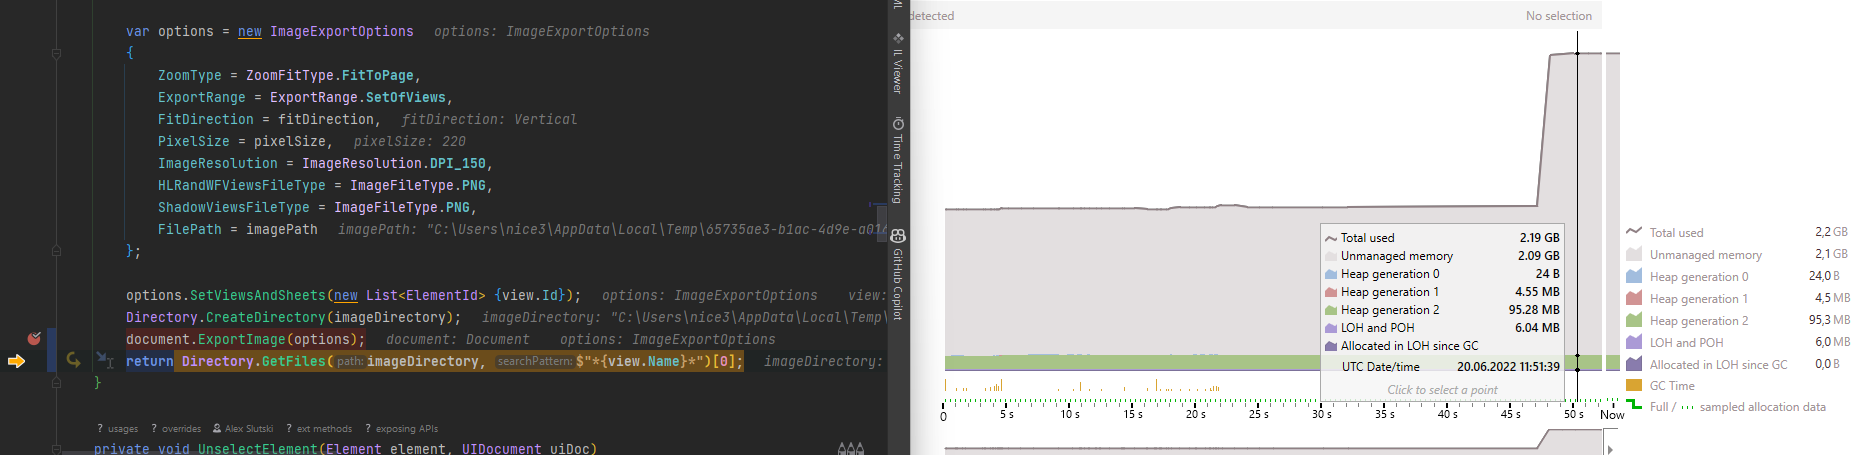Open the '? exposing APIs' code lens

pyautogui.click(x=402, y=429)
